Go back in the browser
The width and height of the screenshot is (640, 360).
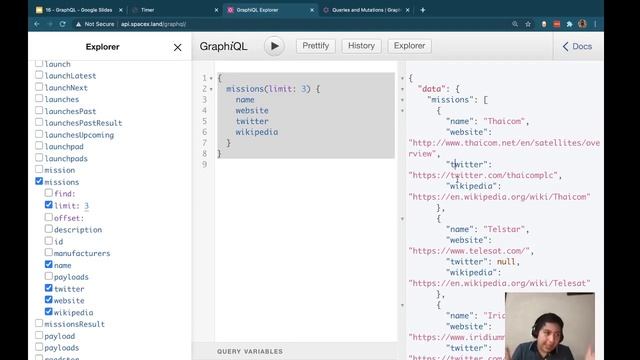point(37,24)
